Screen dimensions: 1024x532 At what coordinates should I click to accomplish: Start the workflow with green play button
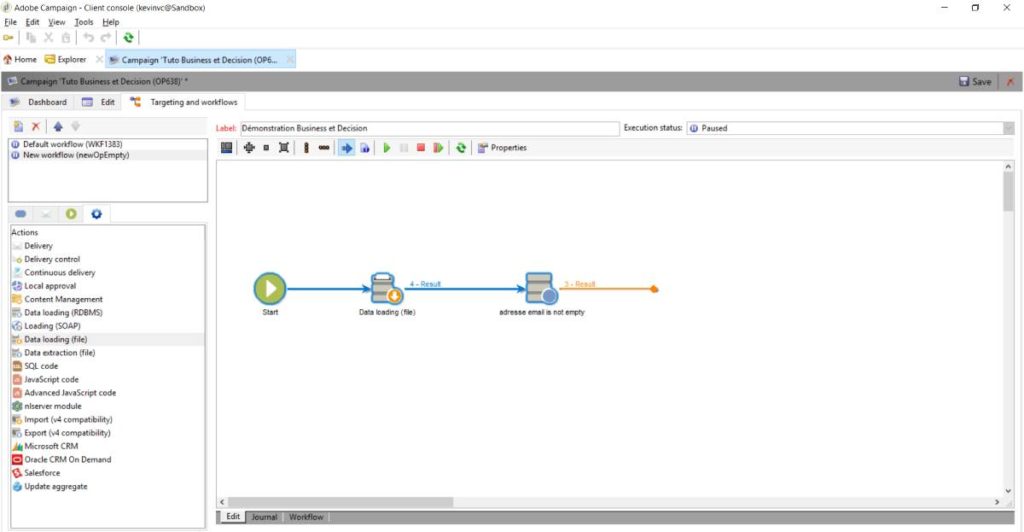pos(387,148)
